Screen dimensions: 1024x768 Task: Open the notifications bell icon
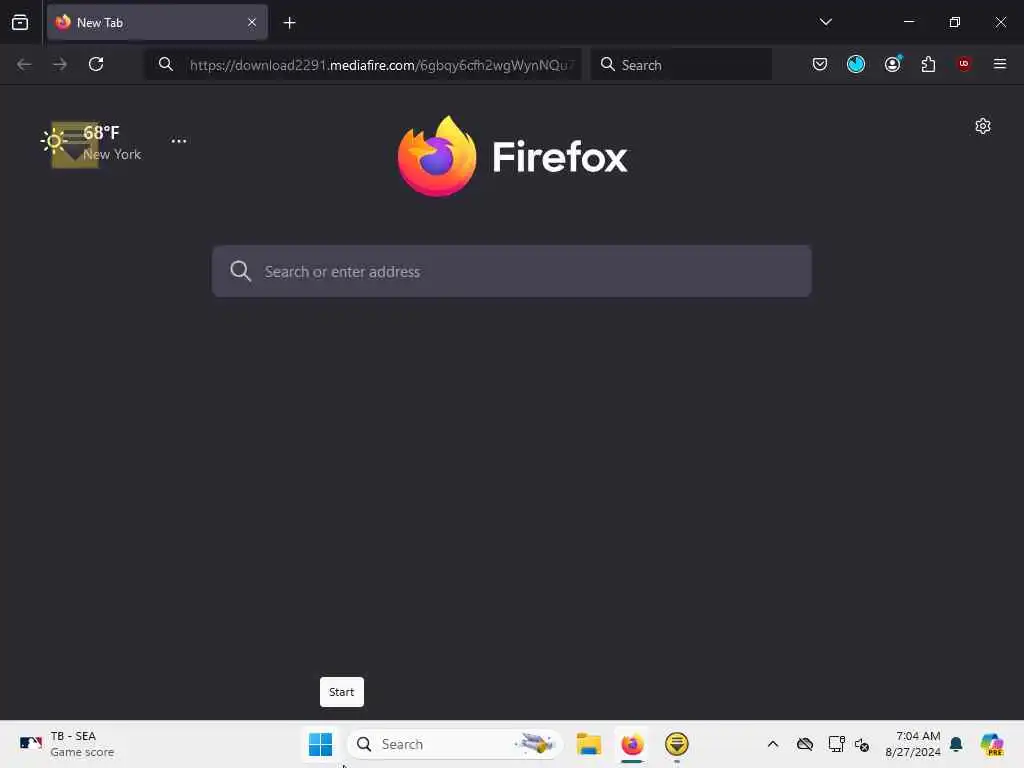click(x=956, y=744)
